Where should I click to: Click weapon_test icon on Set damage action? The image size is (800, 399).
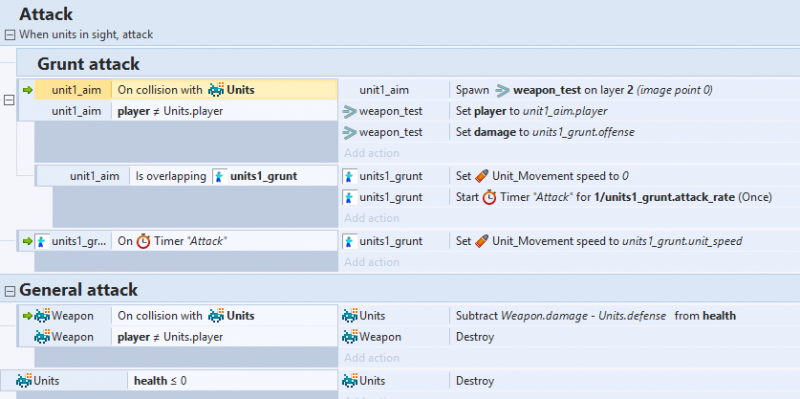[x=349, y=132]
